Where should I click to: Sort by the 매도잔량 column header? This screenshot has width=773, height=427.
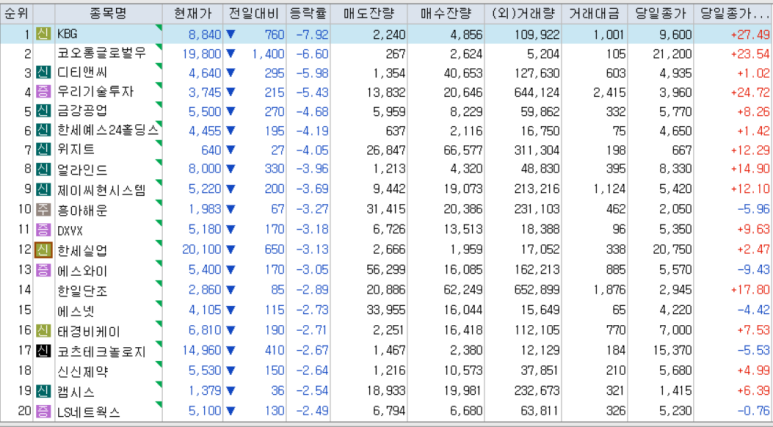pos(369,13)
